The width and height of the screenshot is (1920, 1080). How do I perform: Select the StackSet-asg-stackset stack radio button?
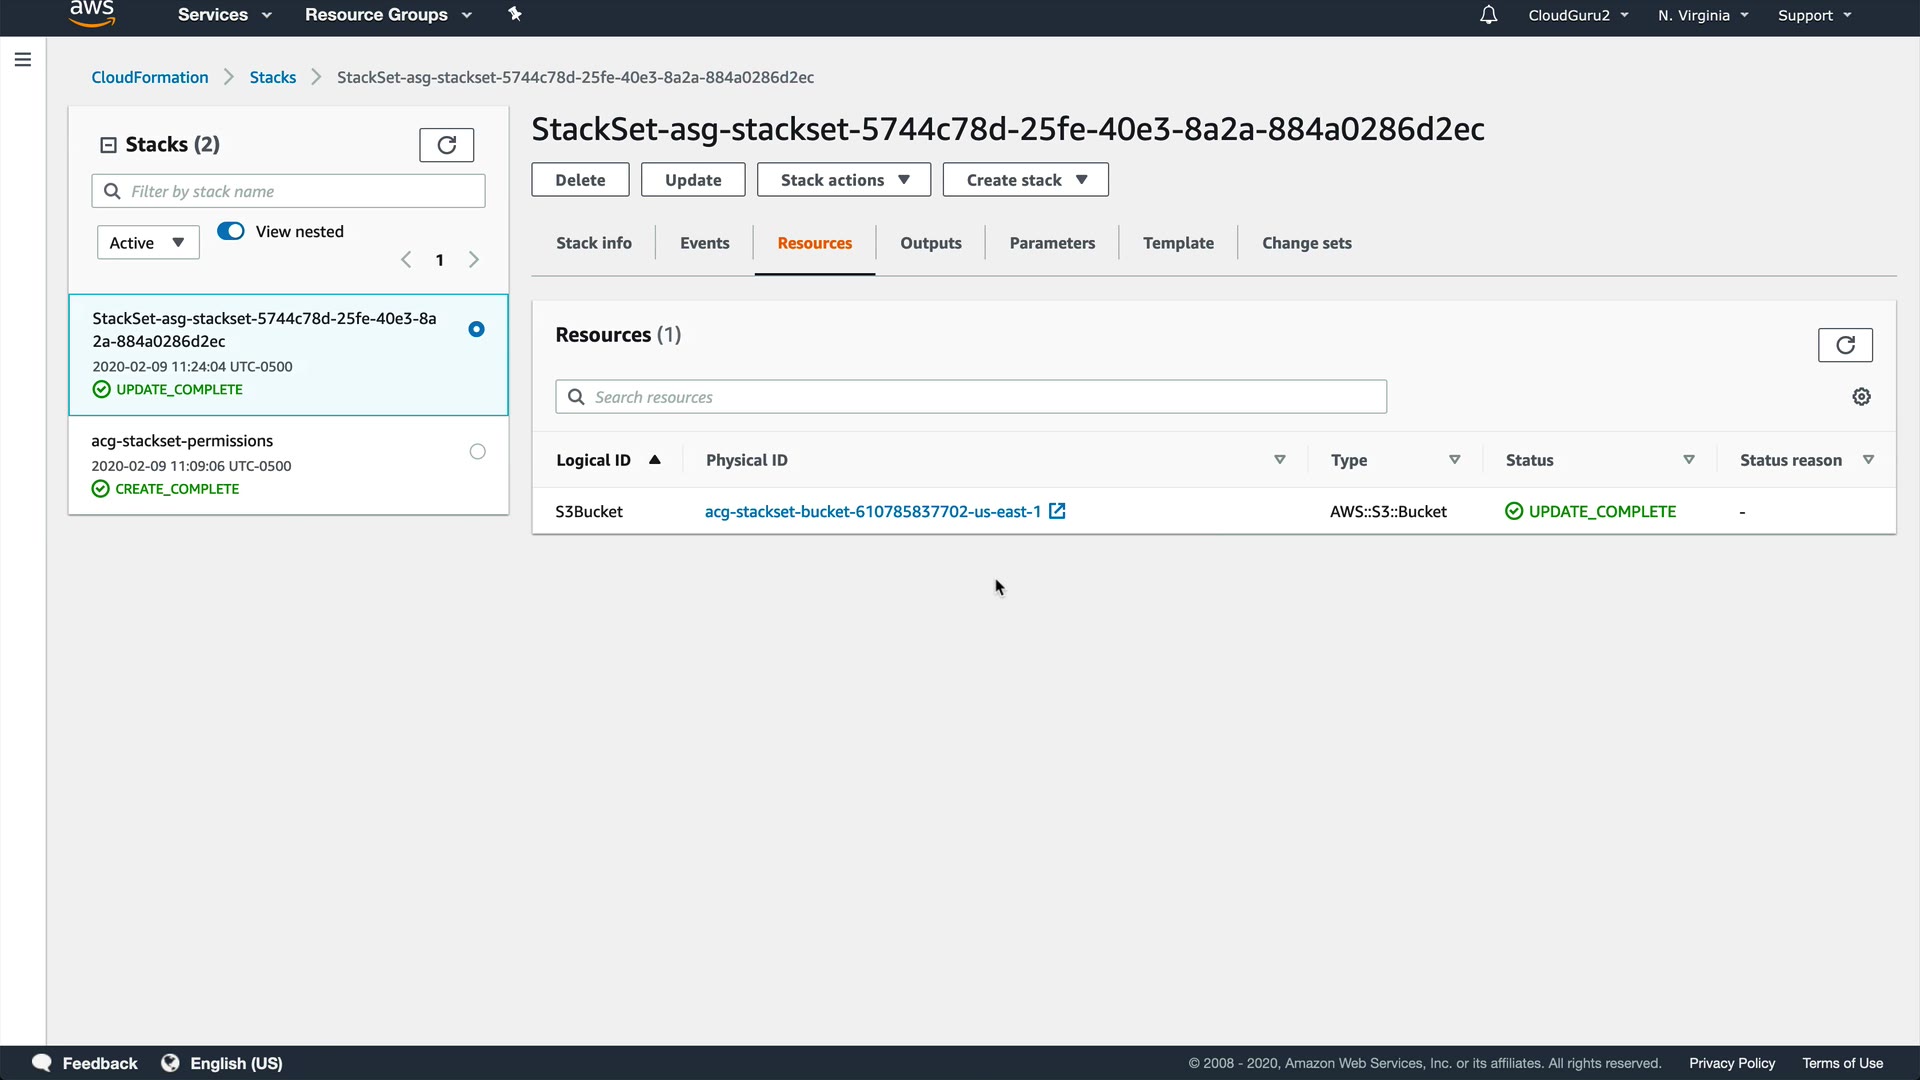pyautogui.click(x=476, y=329)
